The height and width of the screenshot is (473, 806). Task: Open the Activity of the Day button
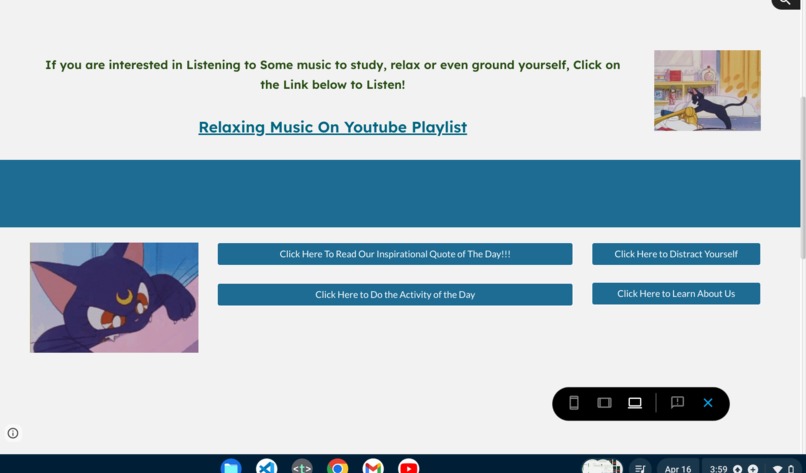395,295
